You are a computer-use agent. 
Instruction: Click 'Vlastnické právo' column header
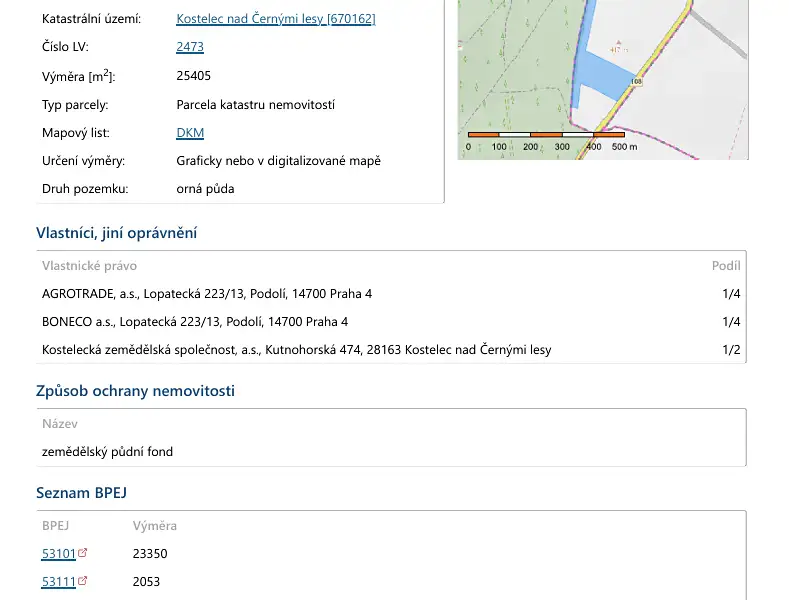tap(89, 266)
